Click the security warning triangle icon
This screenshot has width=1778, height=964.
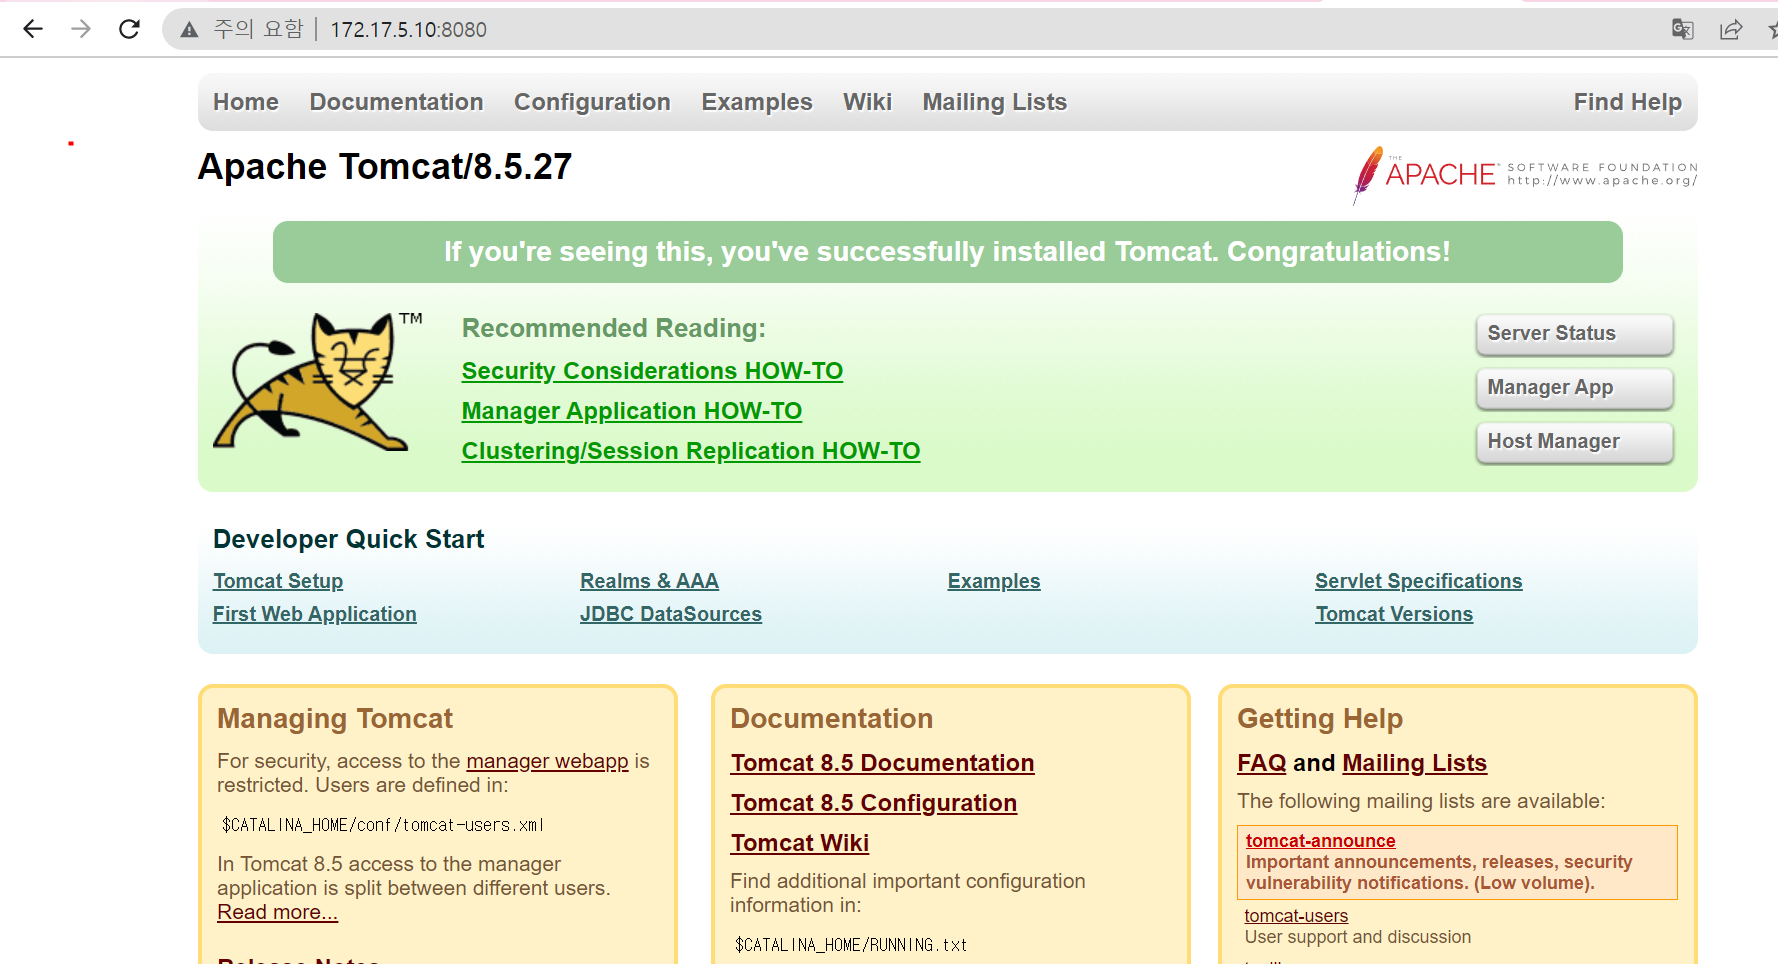click(x=189, y=30)
